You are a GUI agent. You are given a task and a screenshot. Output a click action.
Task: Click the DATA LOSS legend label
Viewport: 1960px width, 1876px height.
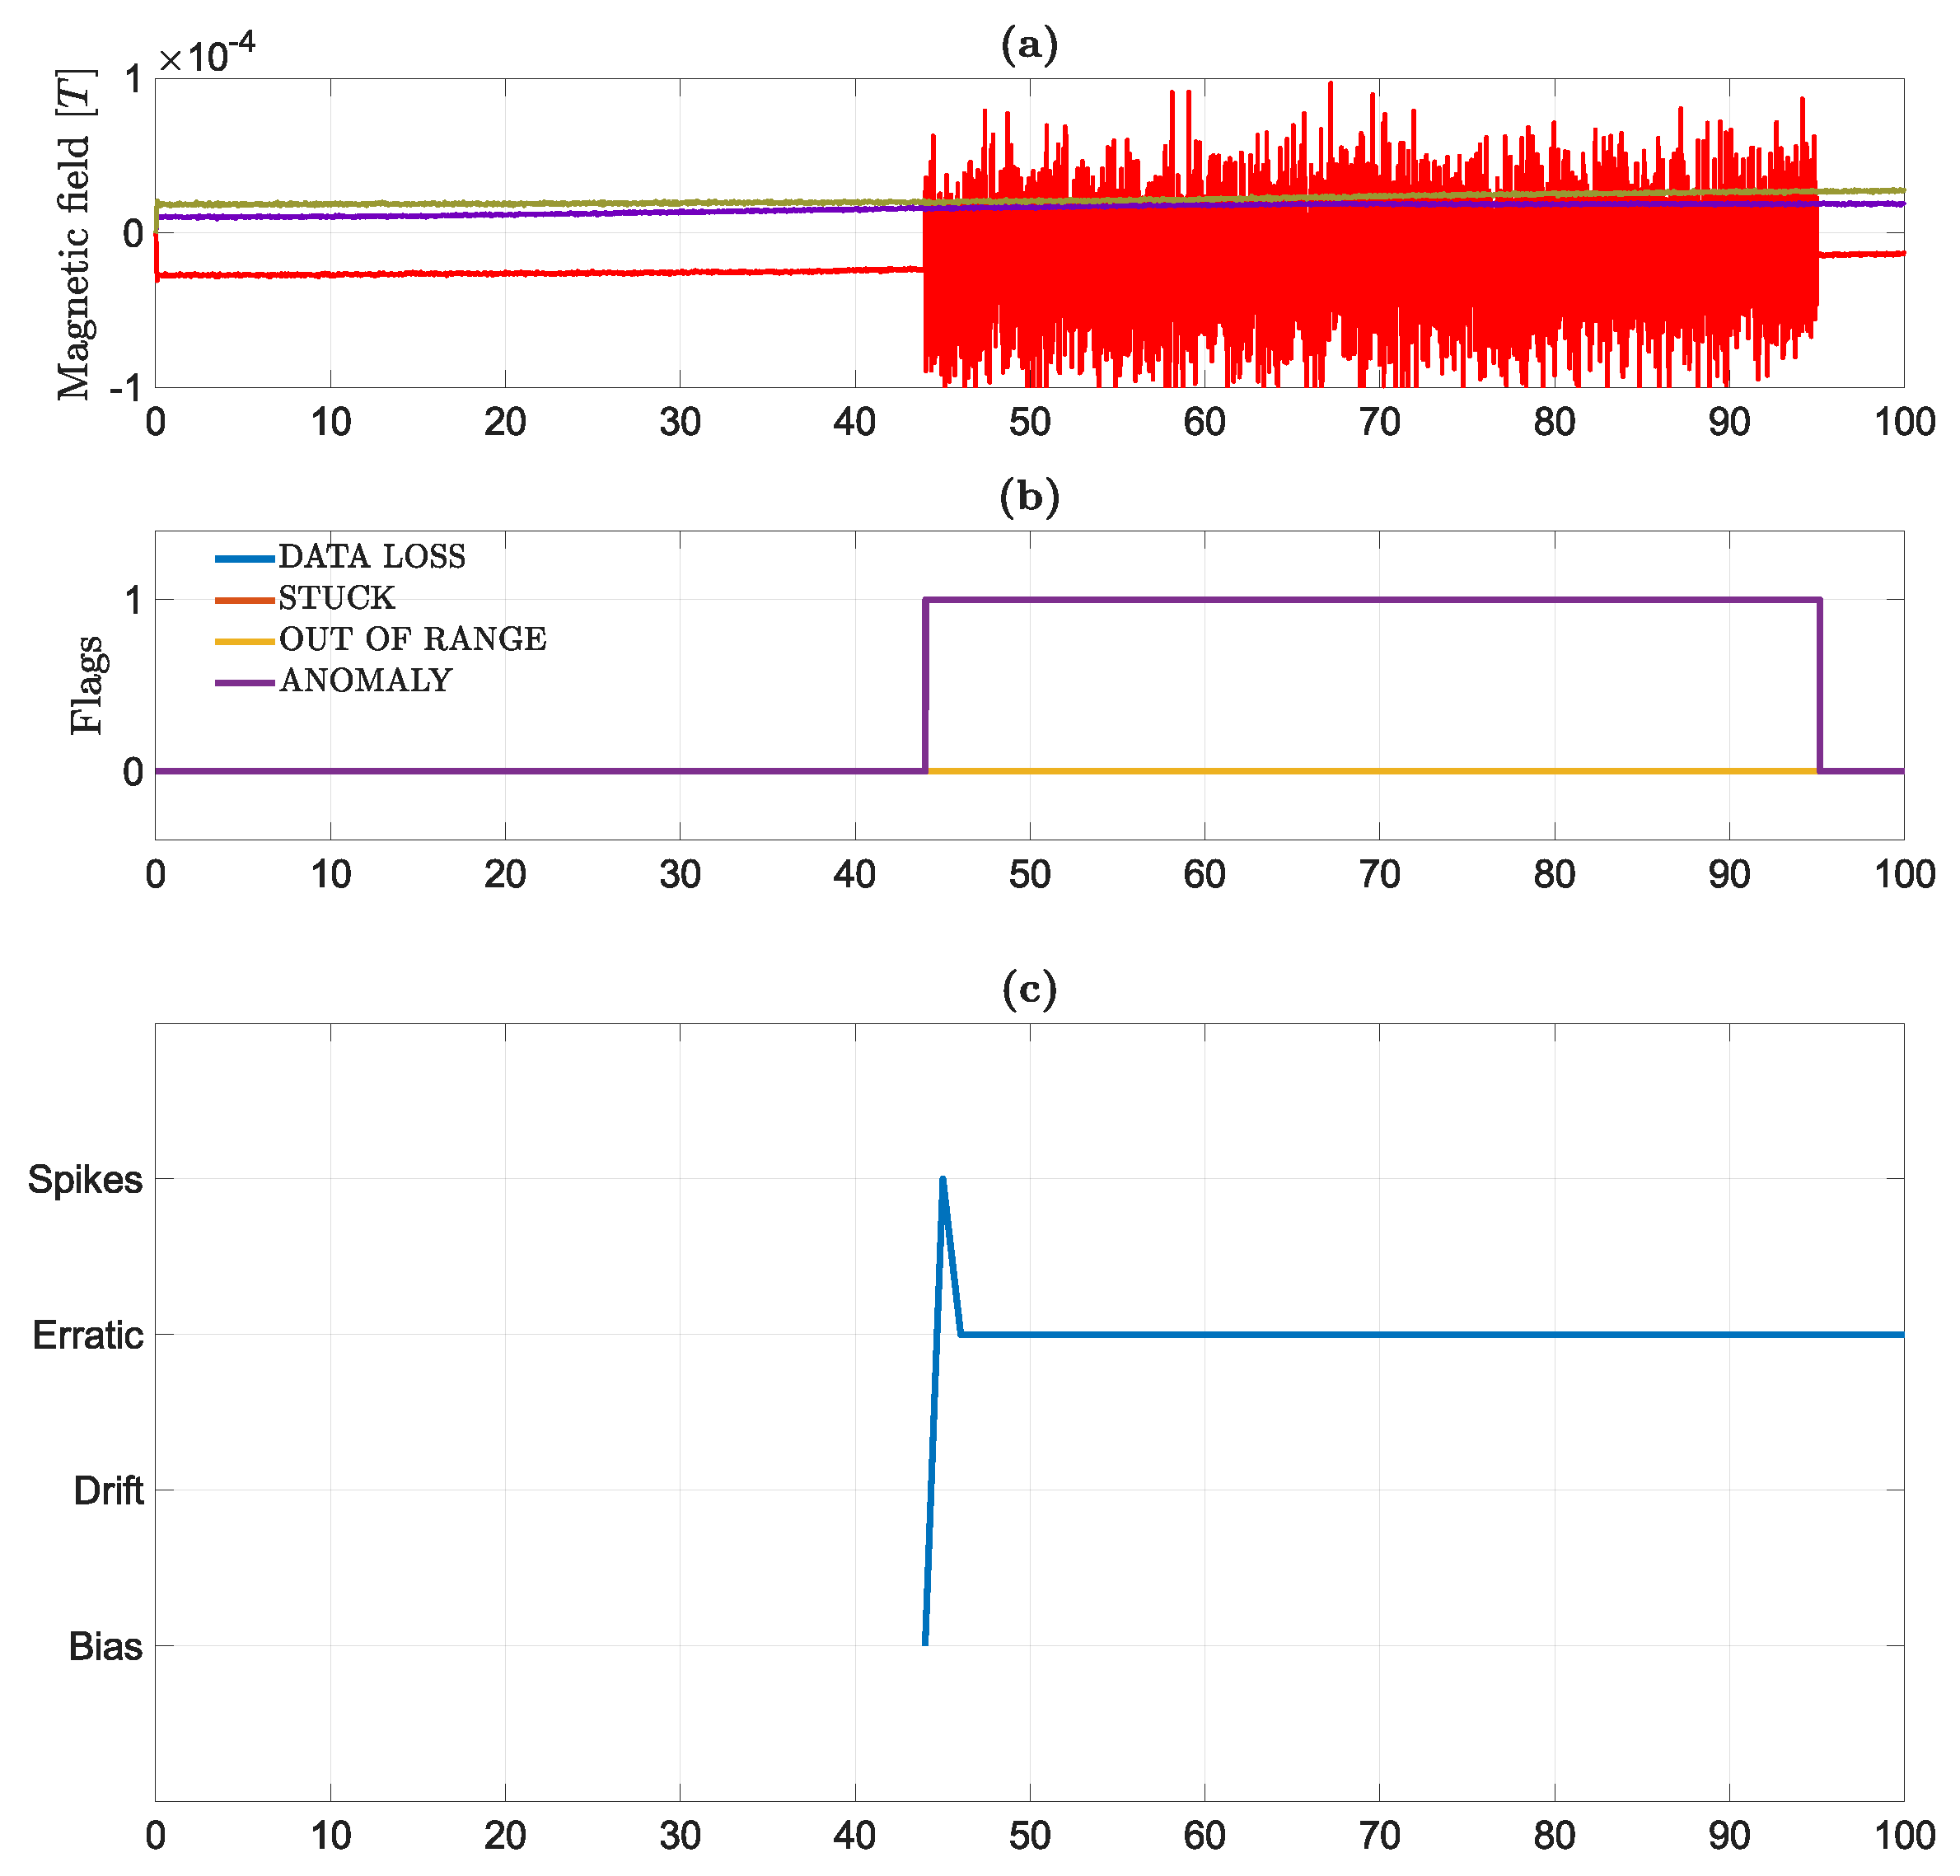(x=372, y=557)
